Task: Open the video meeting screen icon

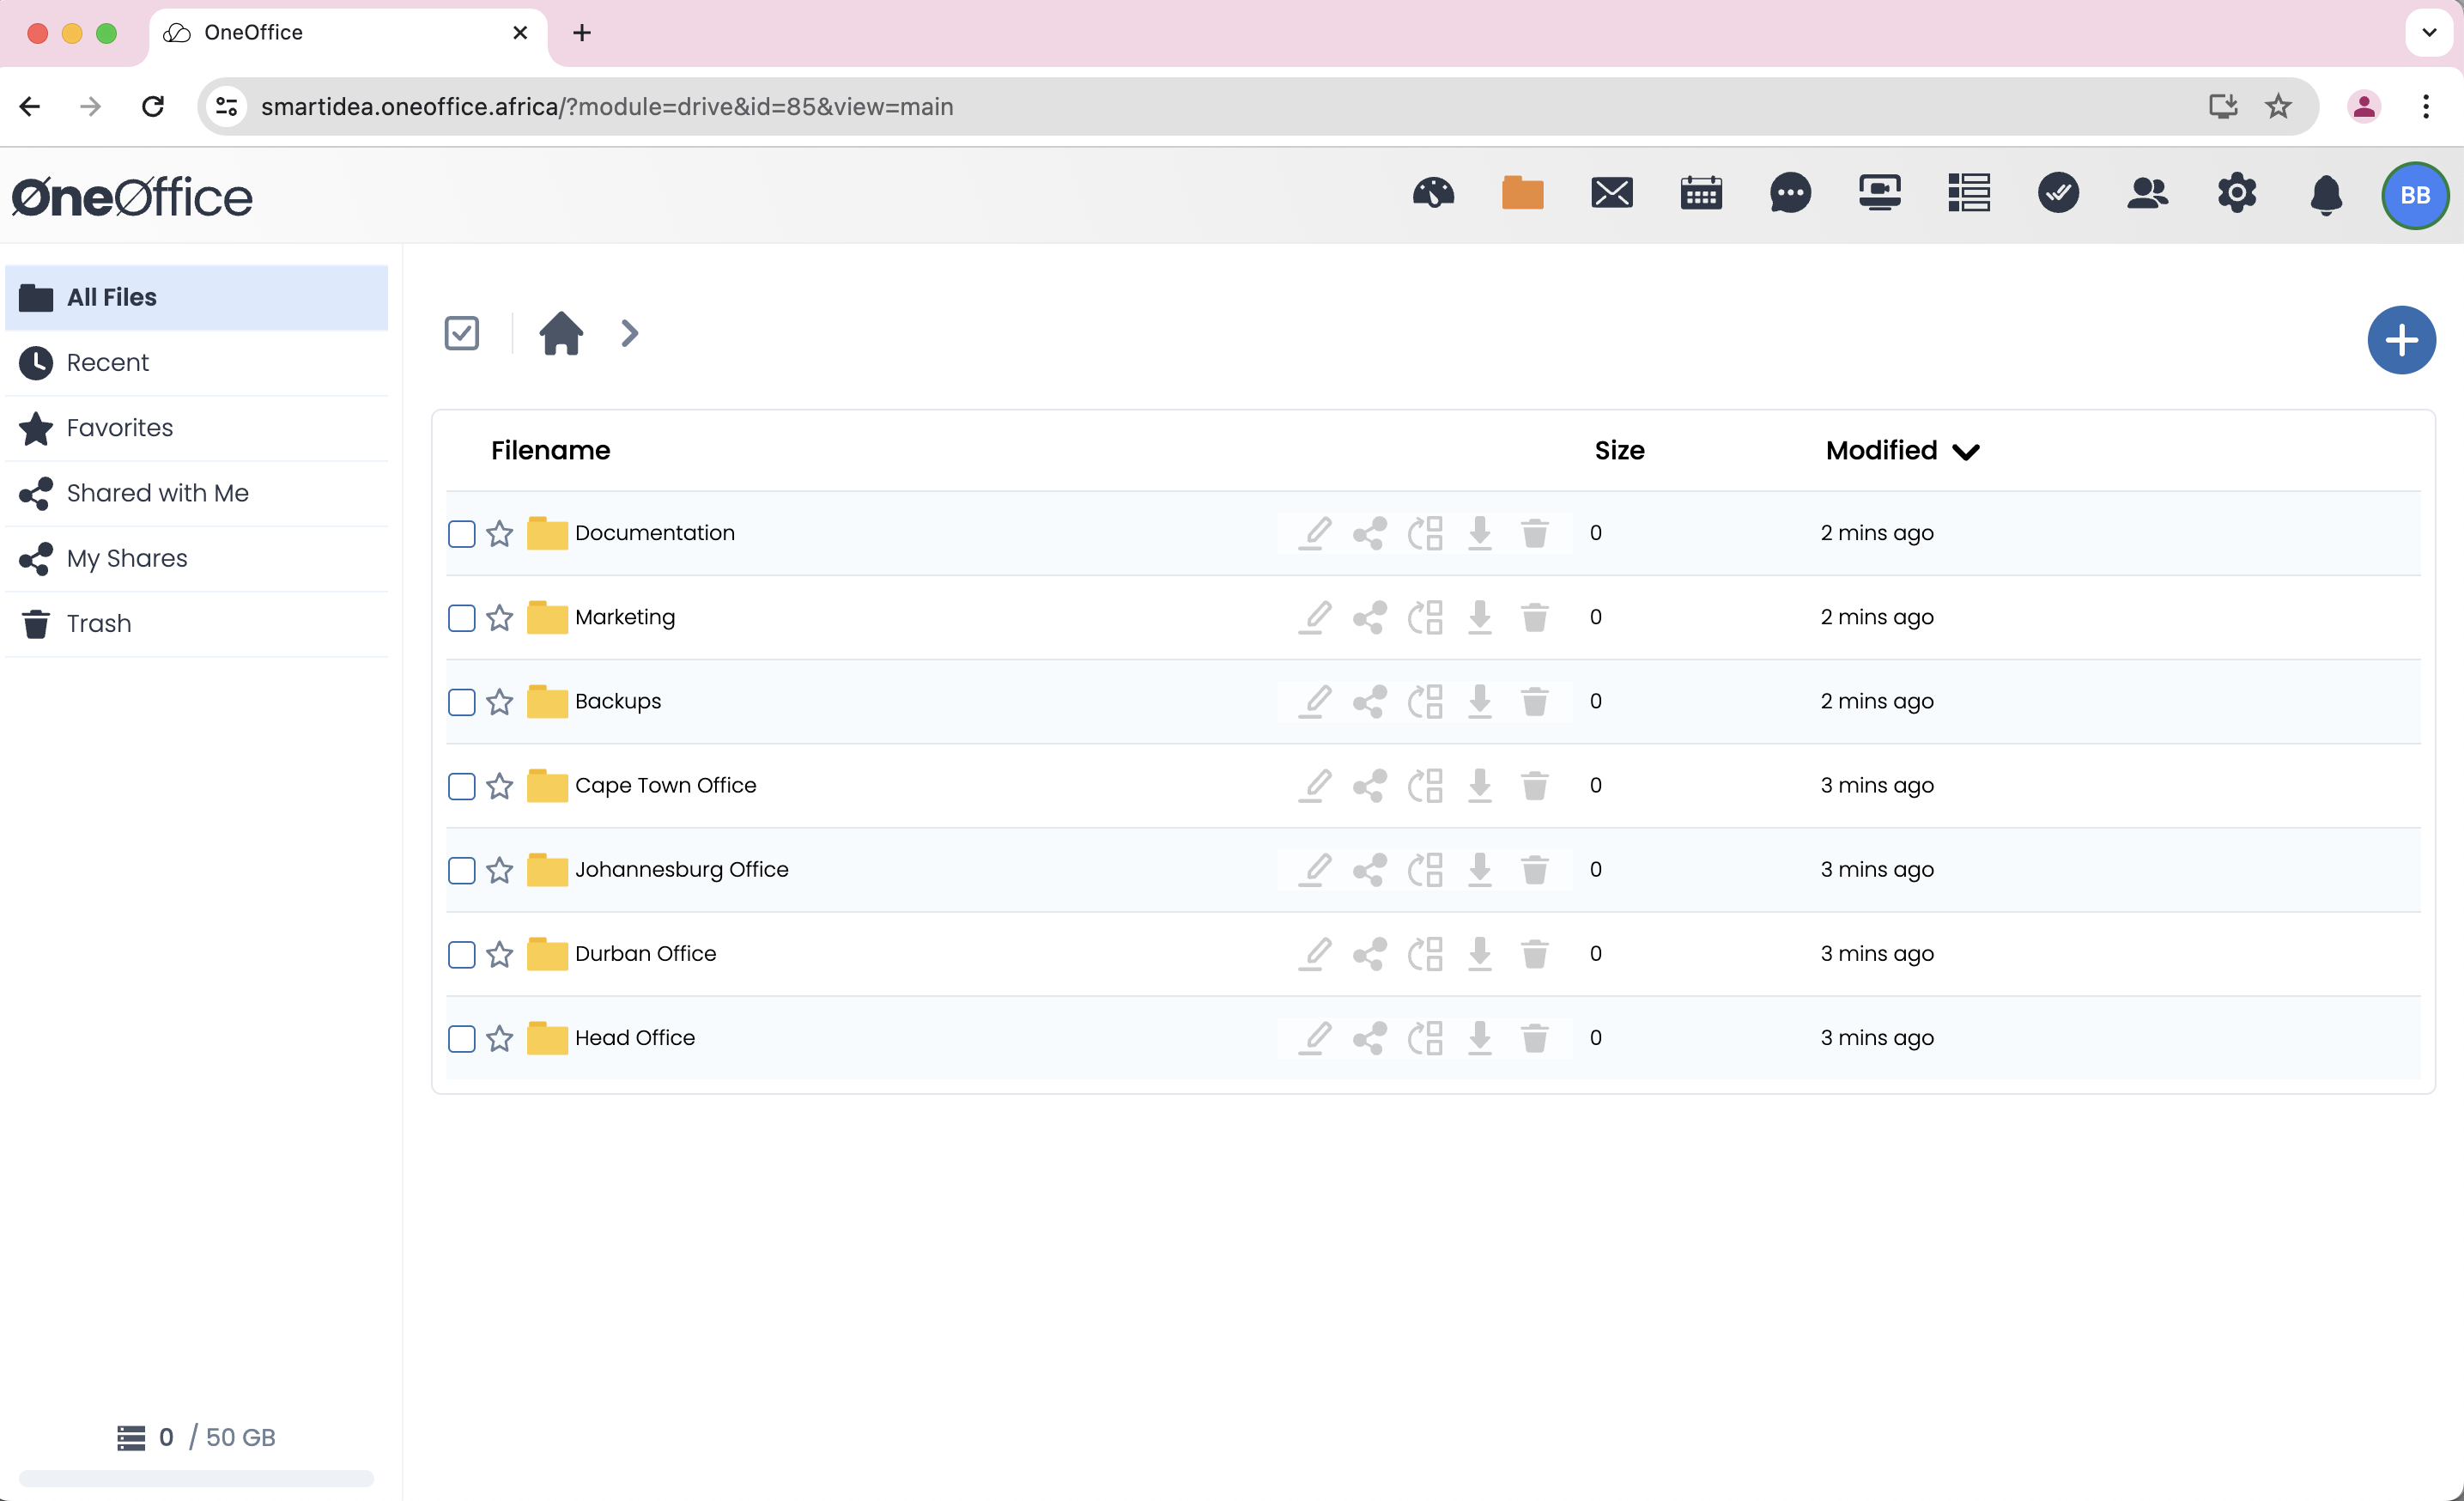Action: [1880, 193]
